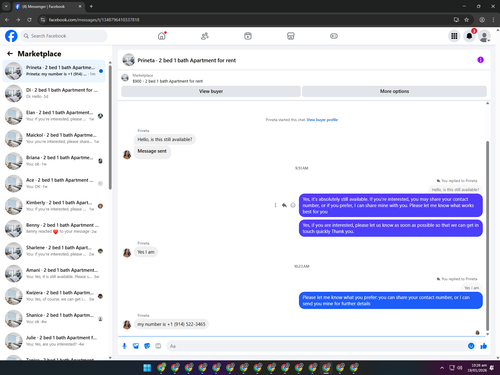
Task: Open the account profile menu
Action: pyautogui.click(x=484, y=36)
